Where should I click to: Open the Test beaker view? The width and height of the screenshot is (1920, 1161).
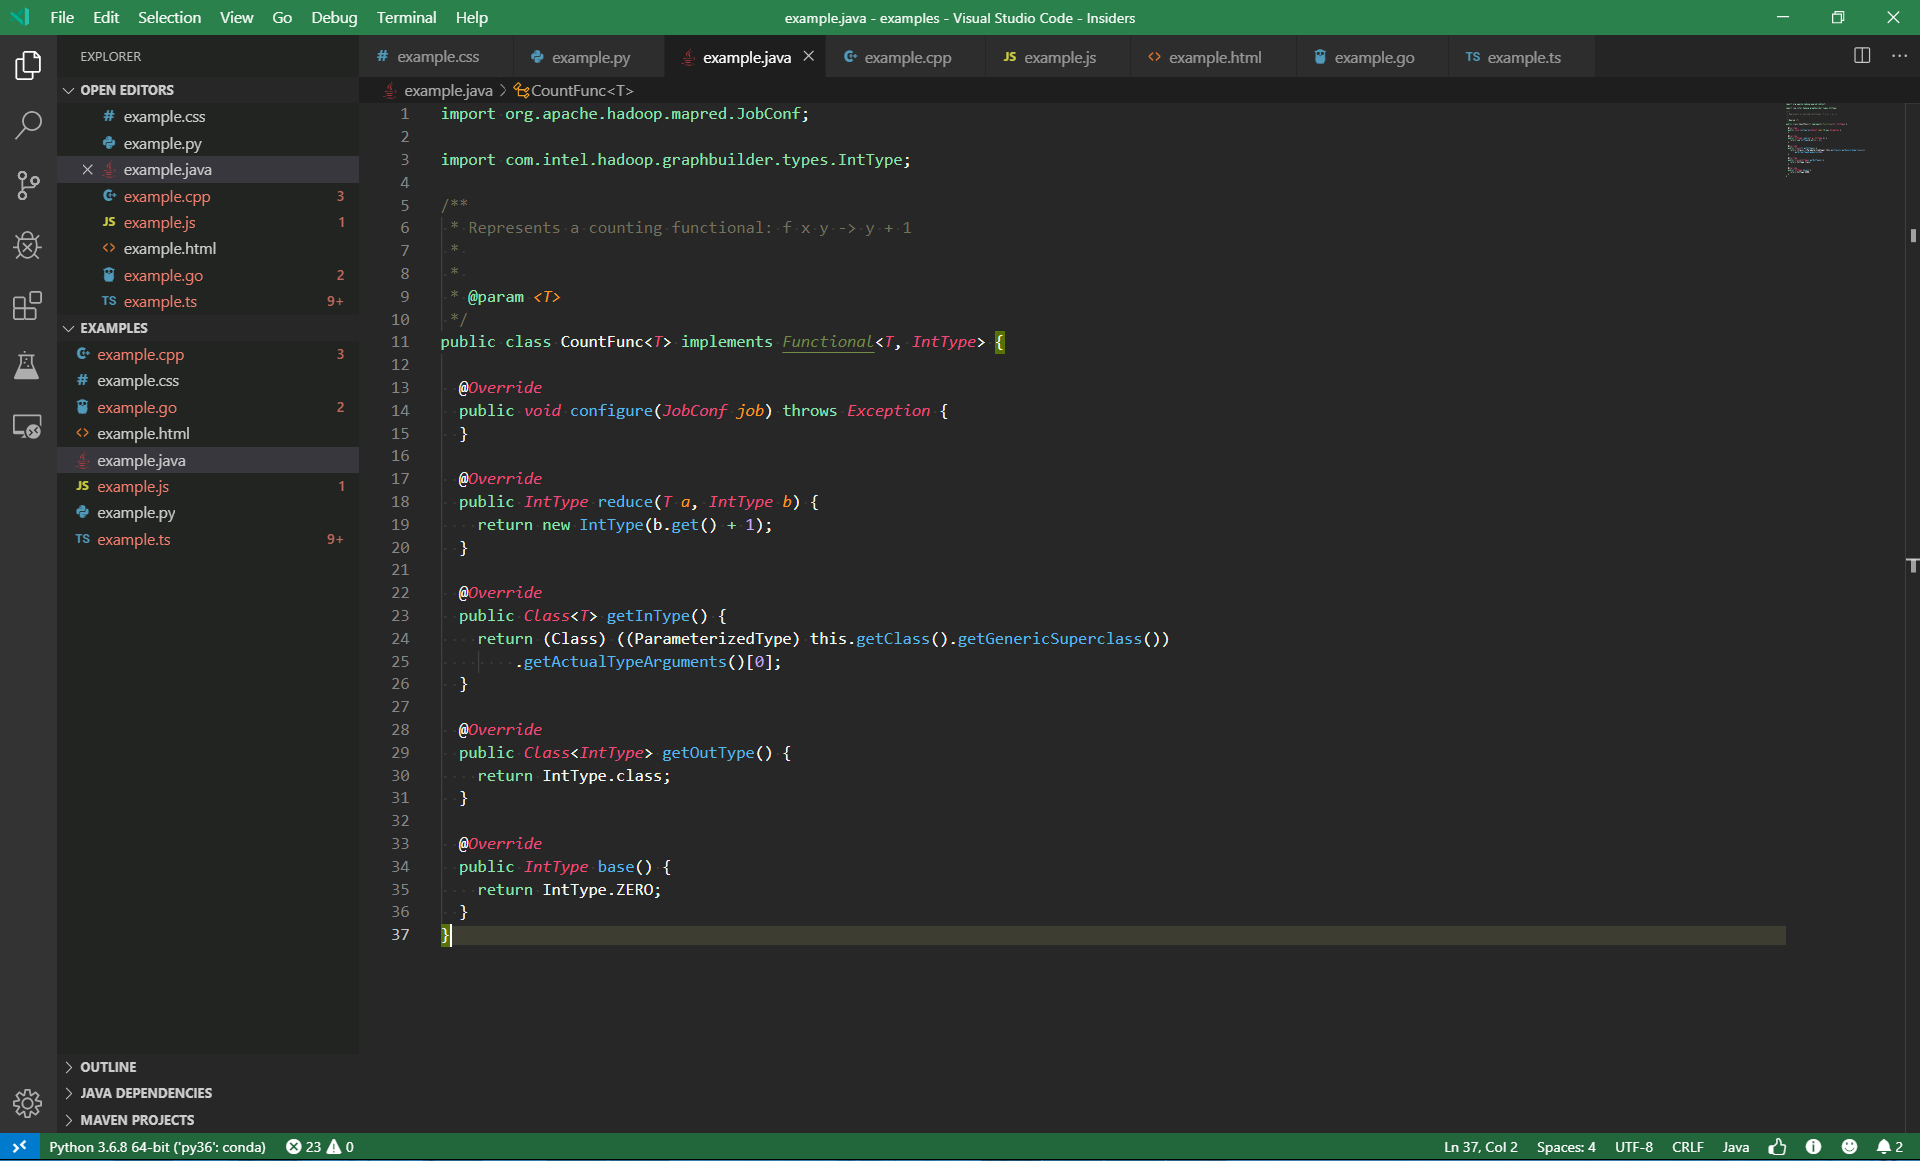click(x=28, y=366)
